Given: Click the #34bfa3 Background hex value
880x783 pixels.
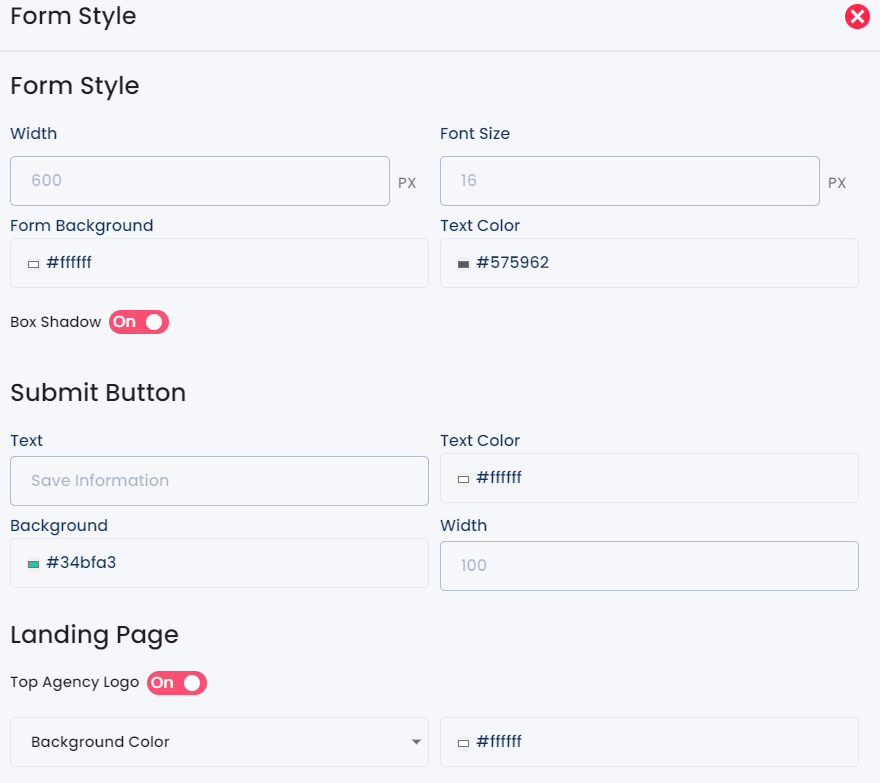Looking at the screenshot, I should click(81, 562).
